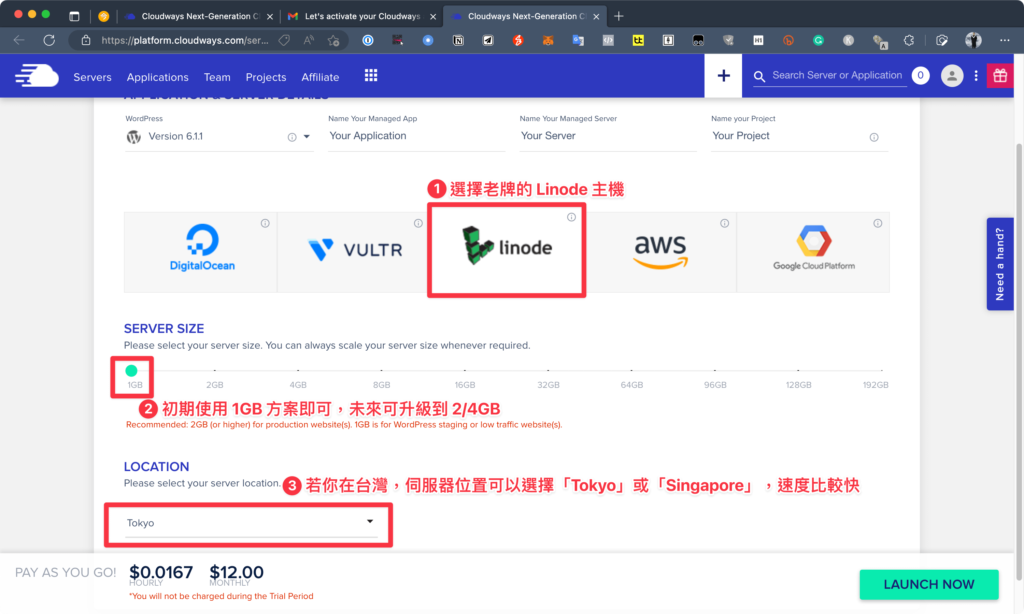This screenshot has height=614, width=1024.
Task: Click the Your Server name field
Action: 607,136
